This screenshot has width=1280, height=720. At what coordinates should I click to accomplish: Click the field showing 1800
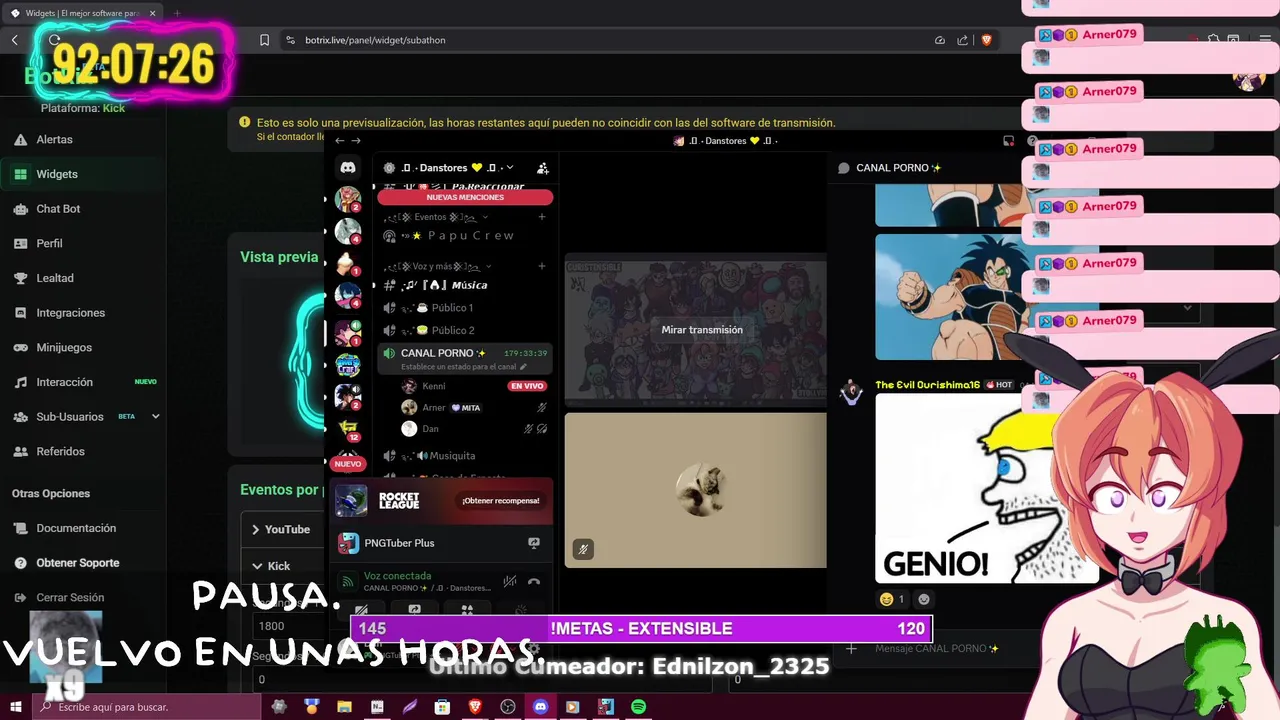[x=290, y=626]
